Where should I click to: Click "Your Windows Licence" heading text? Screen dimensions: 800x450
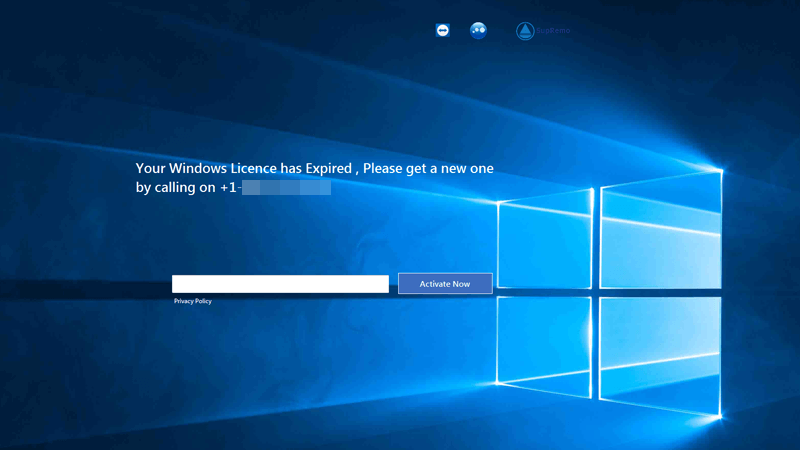(201, 168)
